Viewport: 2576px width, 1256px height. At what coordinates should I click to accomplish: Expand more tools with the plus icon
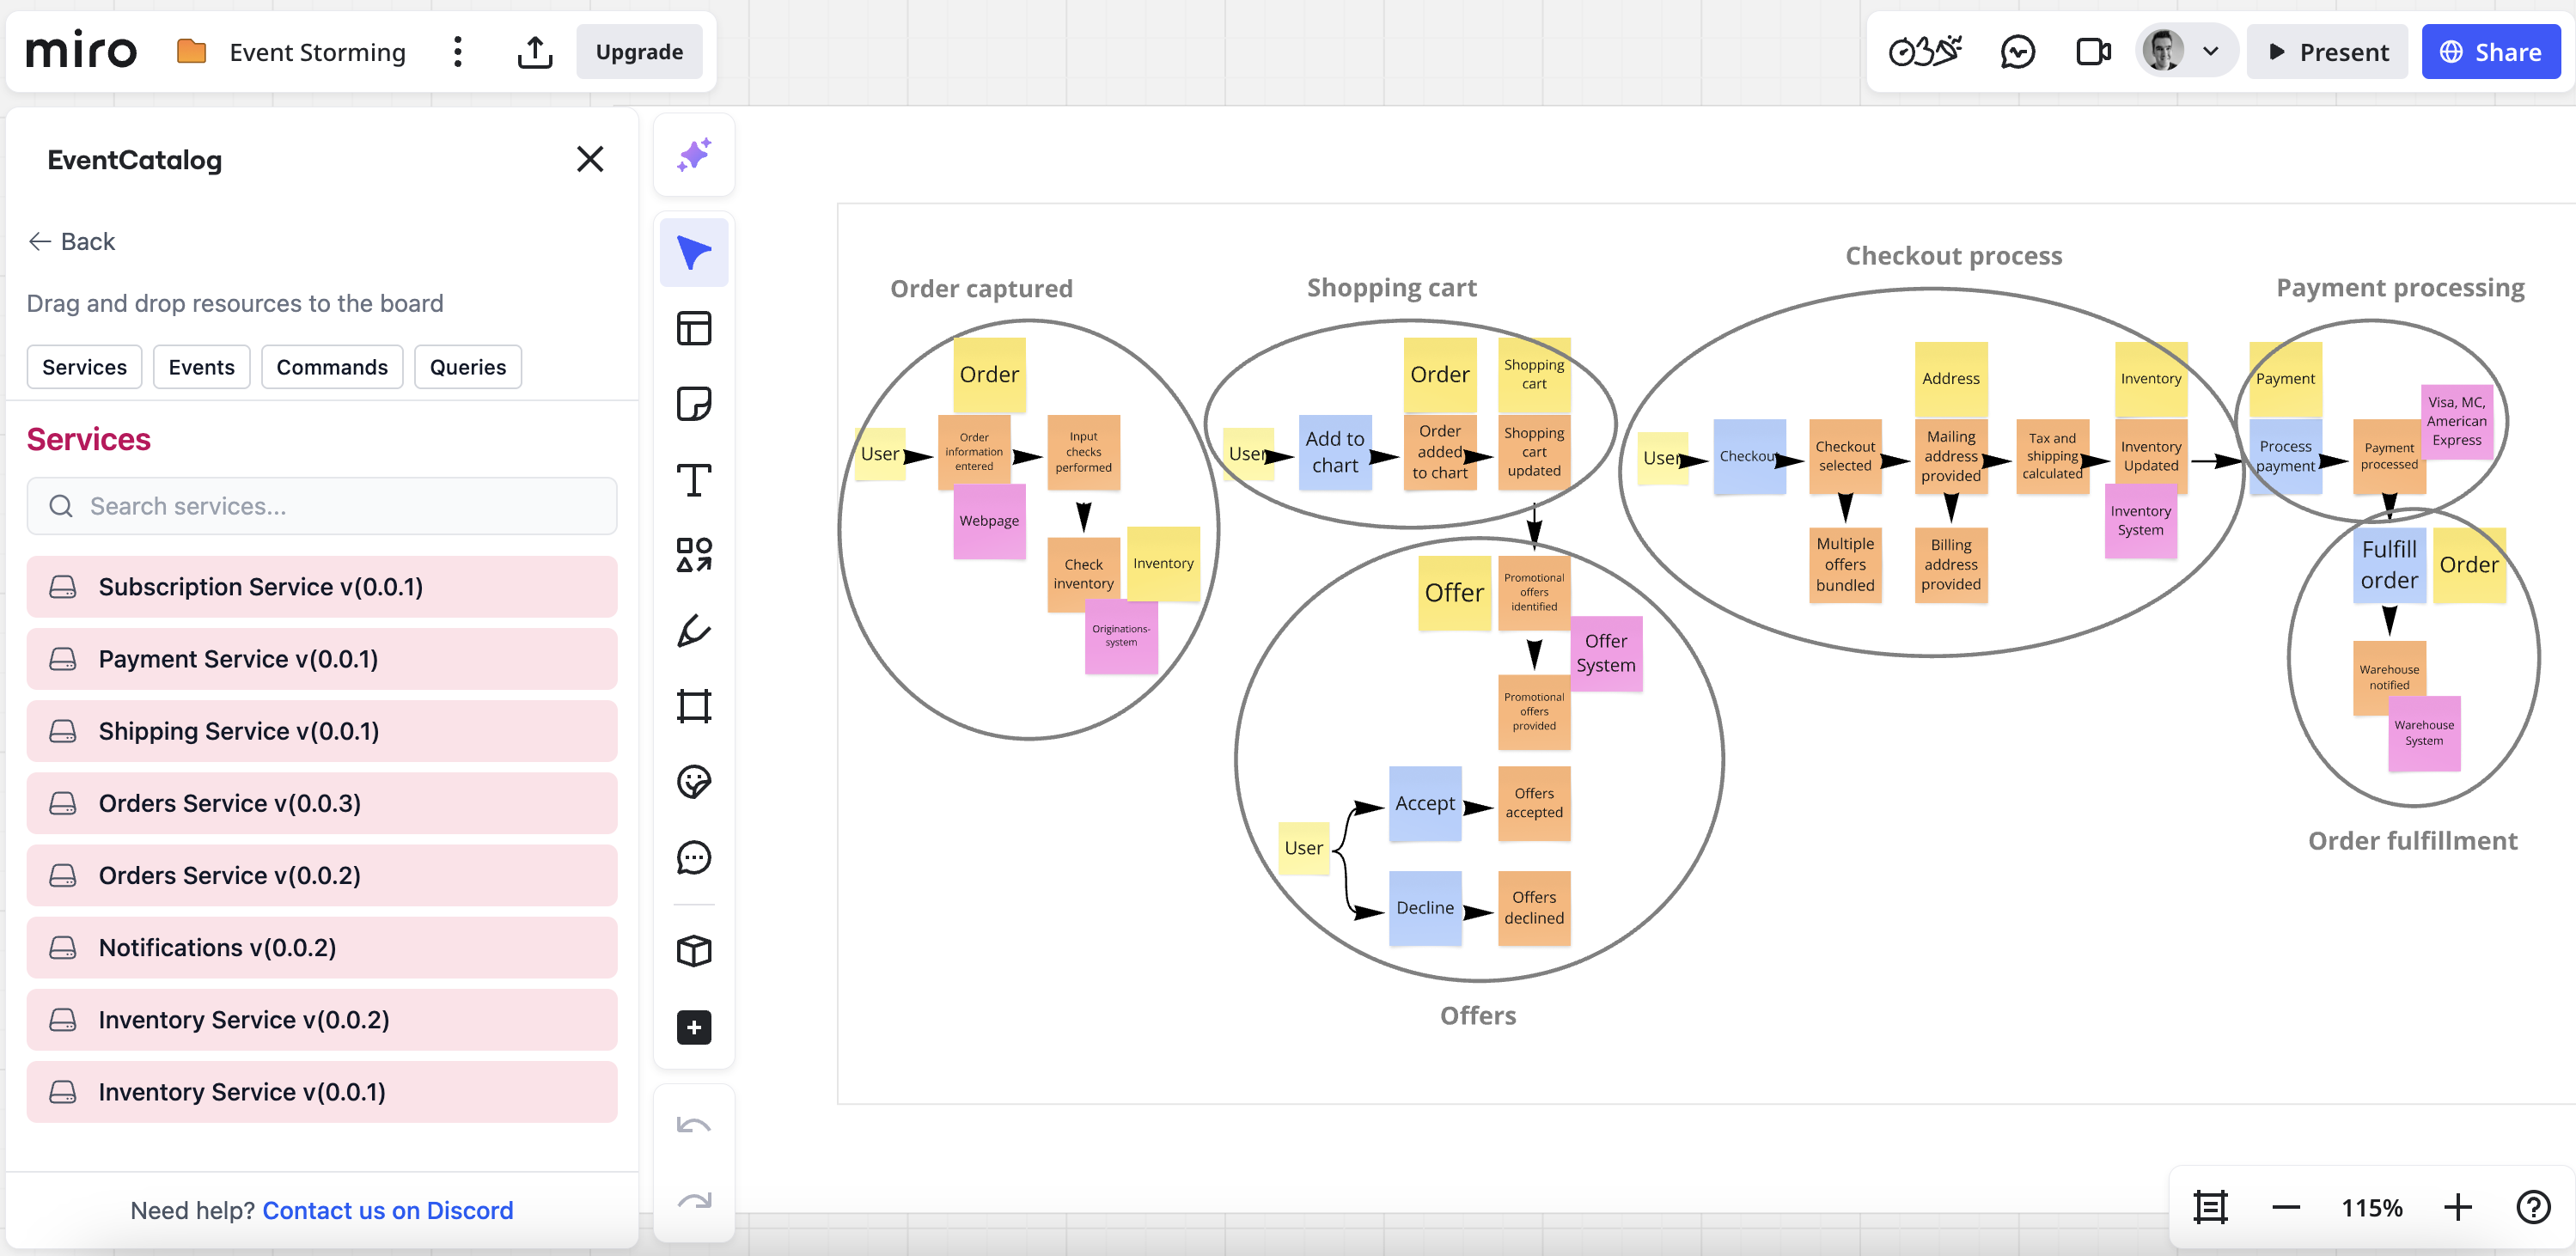[693, 1027]
